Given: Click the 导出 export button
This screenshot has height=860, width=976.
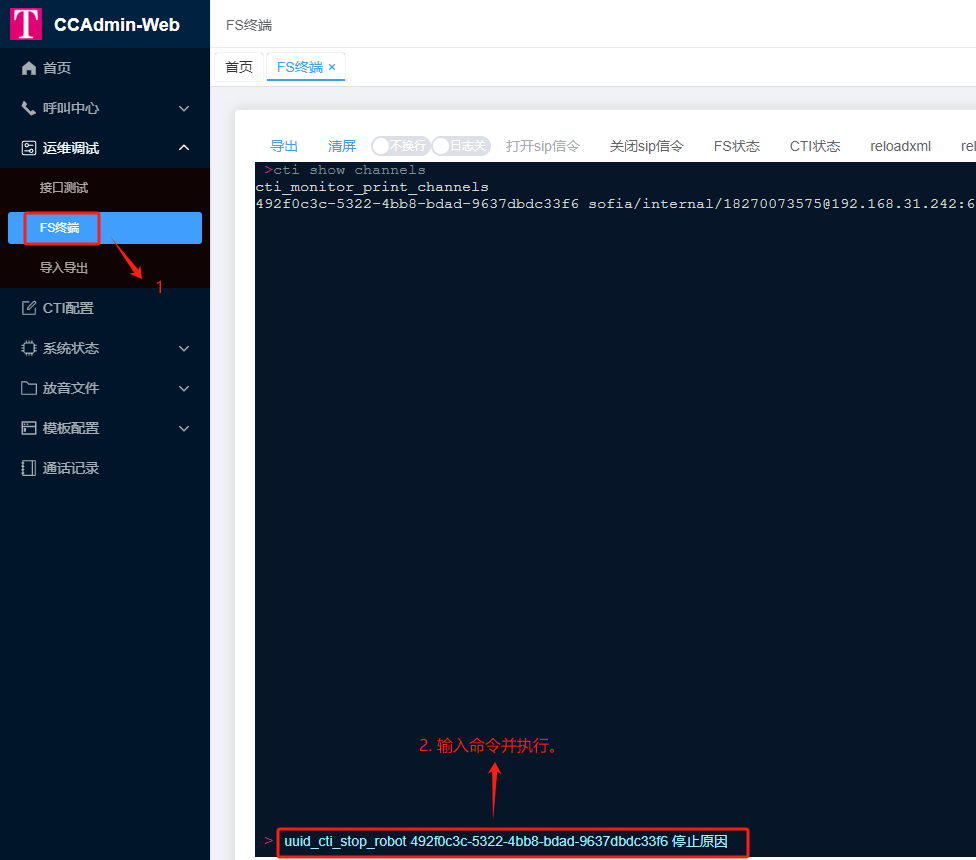Looking at the screenshot, I should [x=284, y=146].
